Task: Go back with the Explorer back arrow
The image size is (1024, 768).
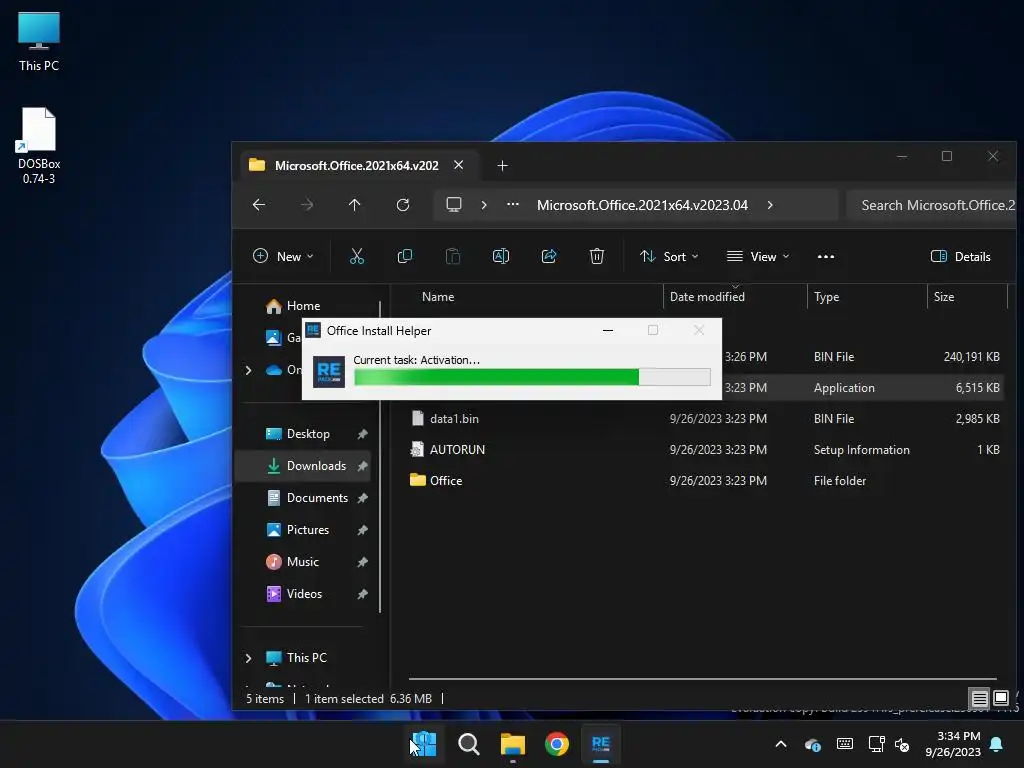Action: click(259, 205)
